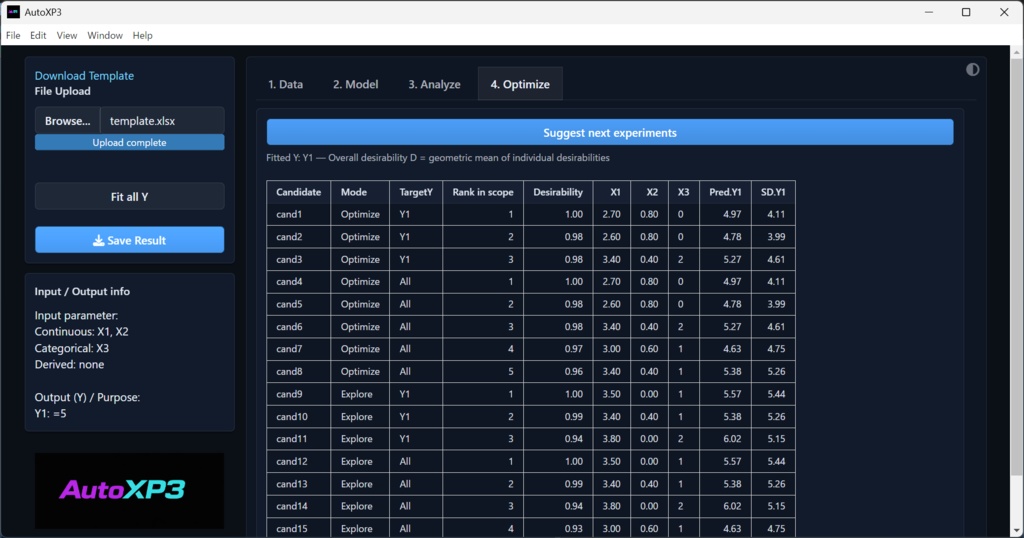Click the AutoXP3 logo image

129,490
